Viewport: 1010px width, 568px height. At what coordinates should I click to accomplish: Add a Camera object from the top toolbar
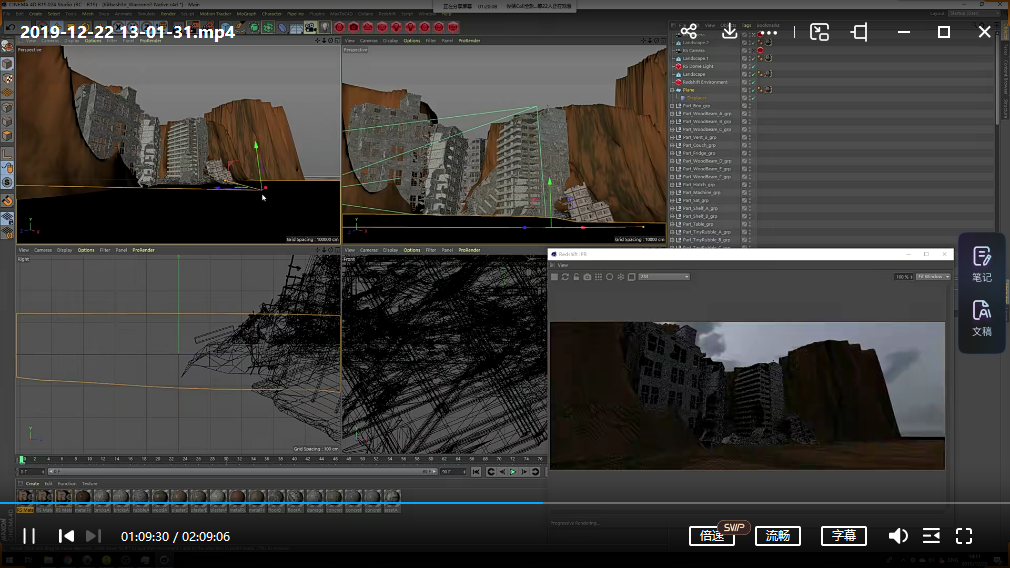click(x=310, y=27)
